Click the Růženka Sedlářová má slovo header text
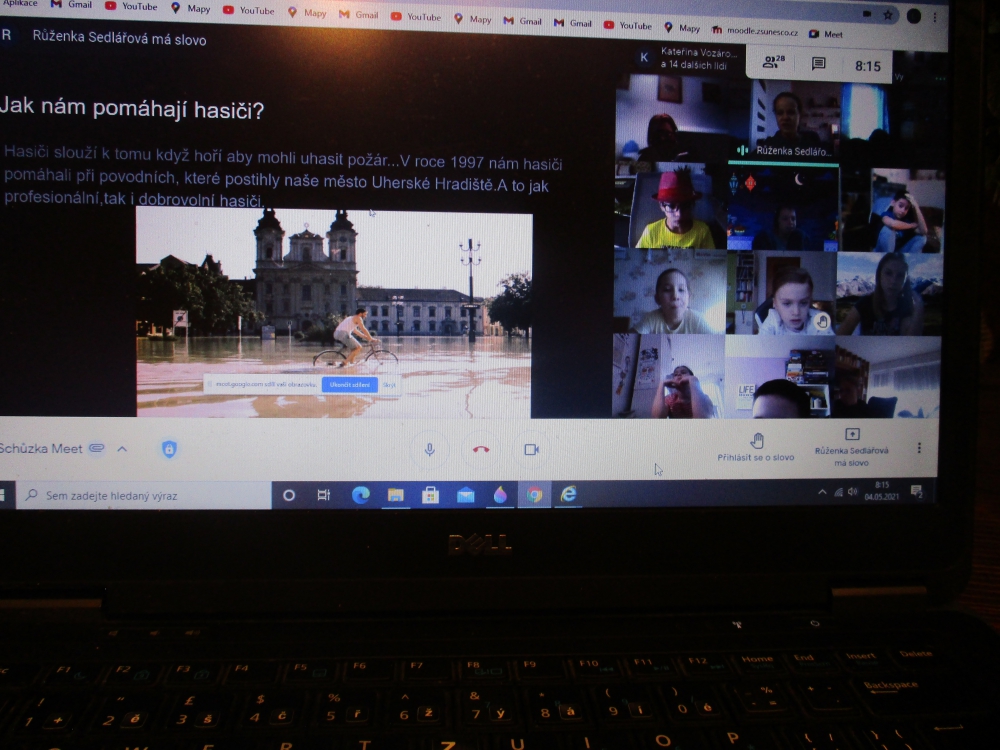 [x=119, y=38]
